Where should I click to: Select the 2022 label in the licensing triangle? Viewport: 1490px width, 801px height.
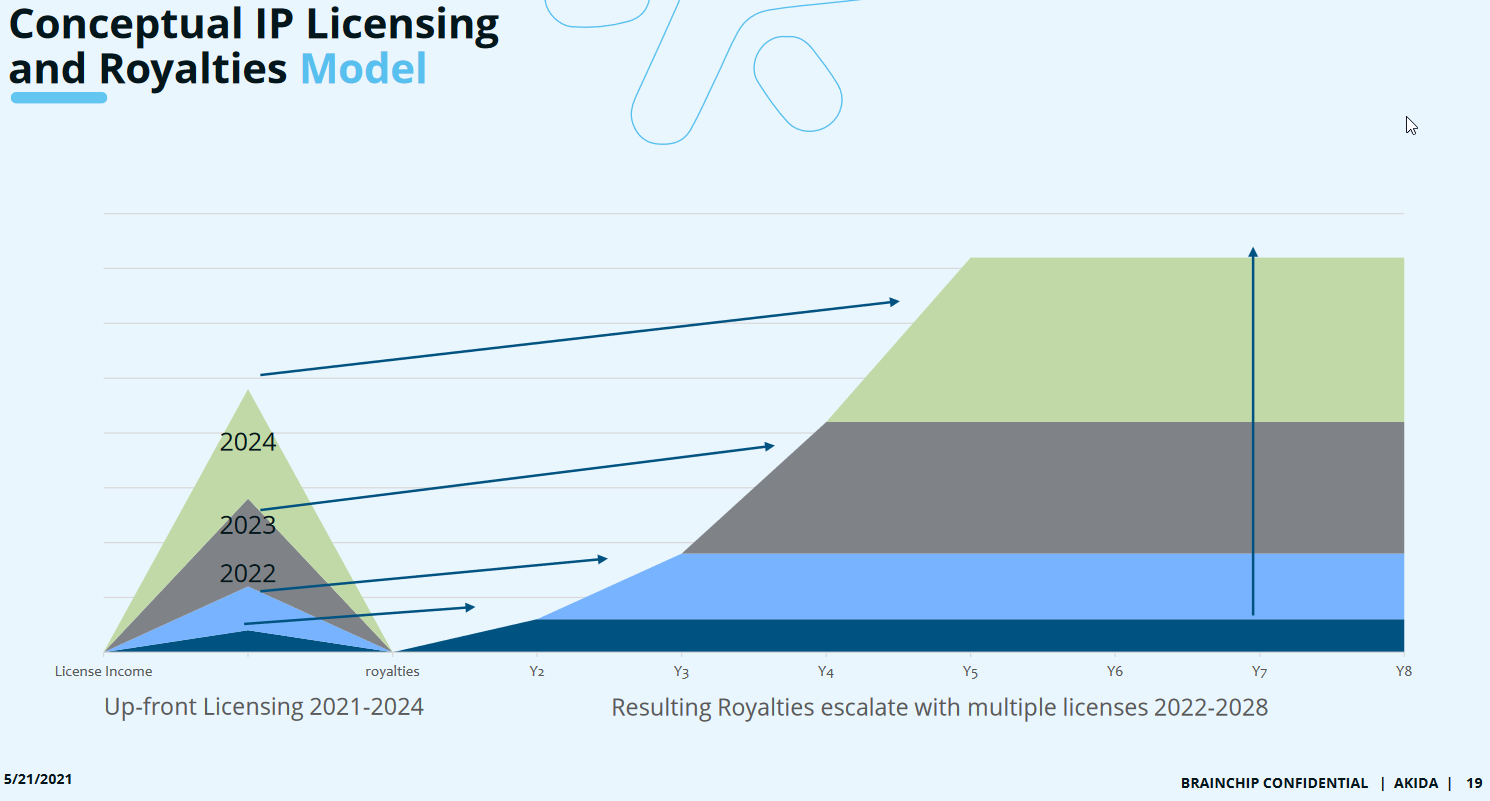247,574
